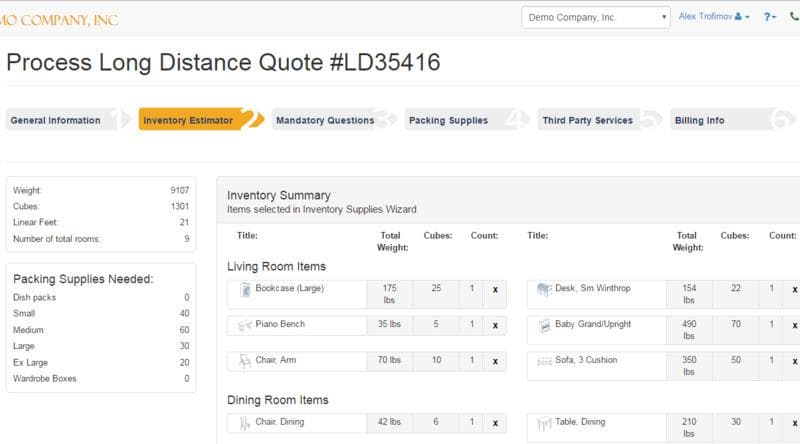
Task: Click the Desk, Sm Winthrop item icon
Action: tap(544, 289)
